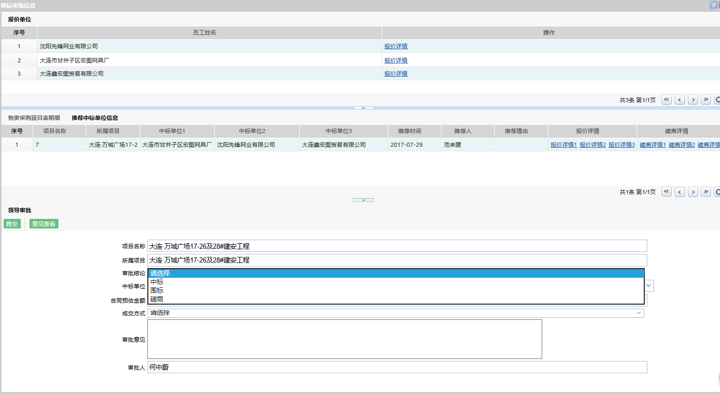Select the 大连市甘井子区宏图网具厂 cell in the top table
The image size is (720, 394).
[209, 60]
